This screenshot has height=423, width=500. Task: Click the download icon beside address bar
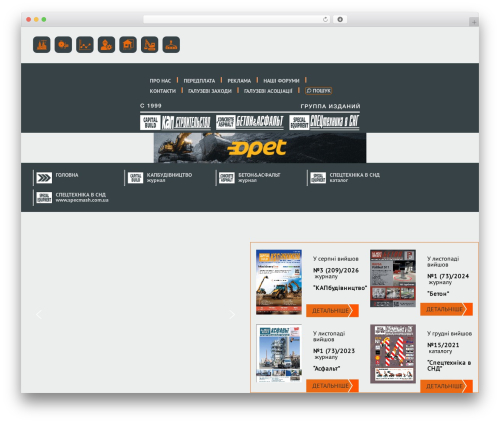click(x=340, y=19)
